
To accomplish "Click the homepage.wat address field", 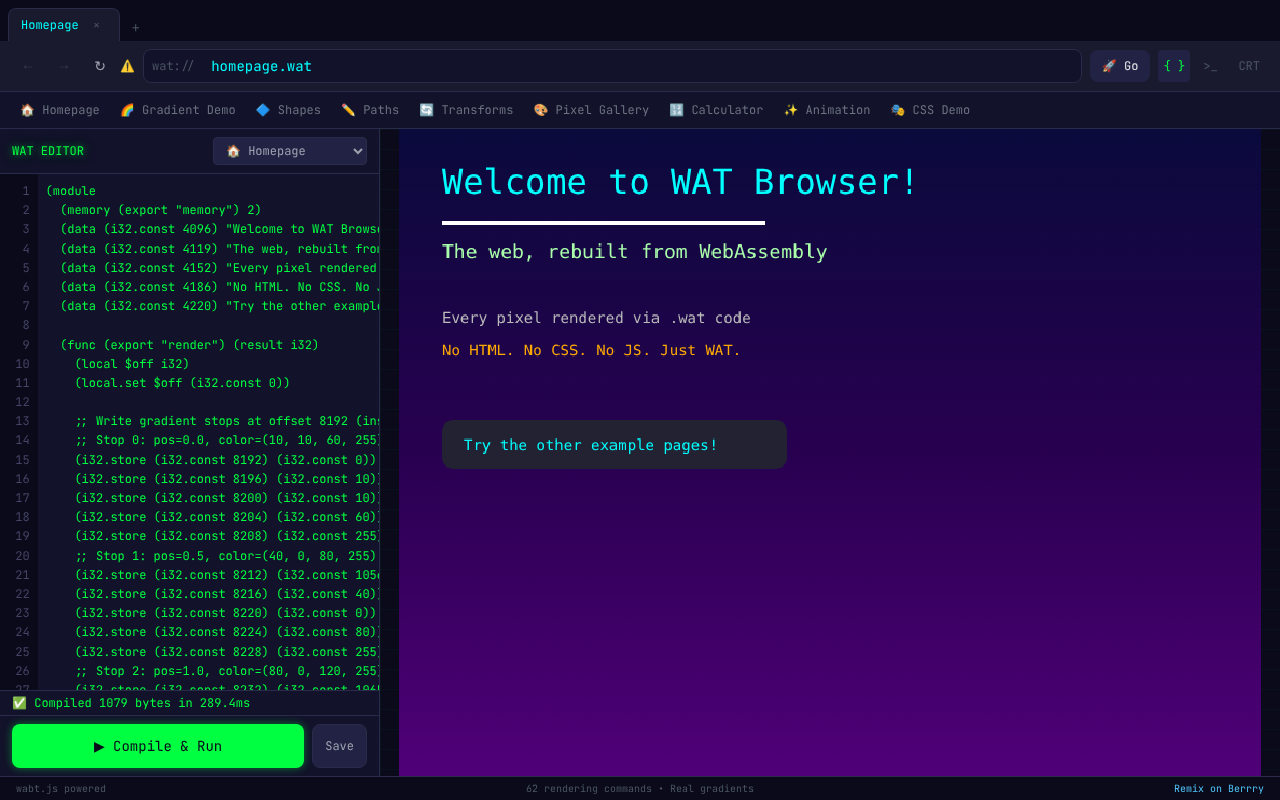I will (612, 66).
